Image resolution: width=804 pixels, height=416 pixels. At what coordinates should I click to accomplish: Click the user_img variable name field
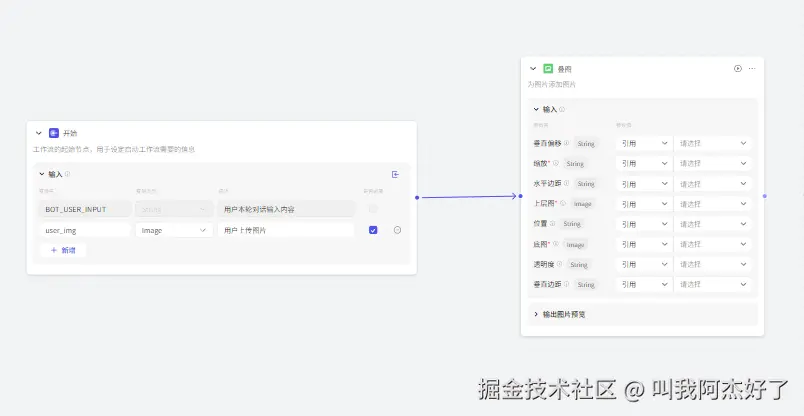click(85, 230)
